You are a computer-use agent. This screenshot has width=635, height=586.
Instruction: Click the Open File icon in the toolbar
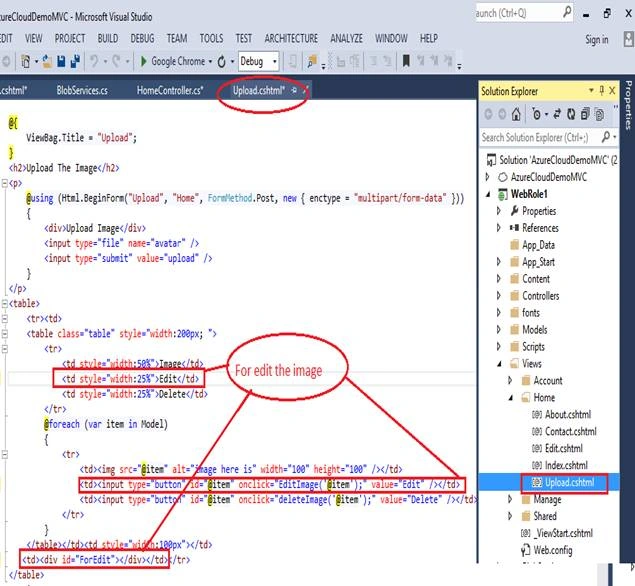pyautogui.click(x=47, y=61)
